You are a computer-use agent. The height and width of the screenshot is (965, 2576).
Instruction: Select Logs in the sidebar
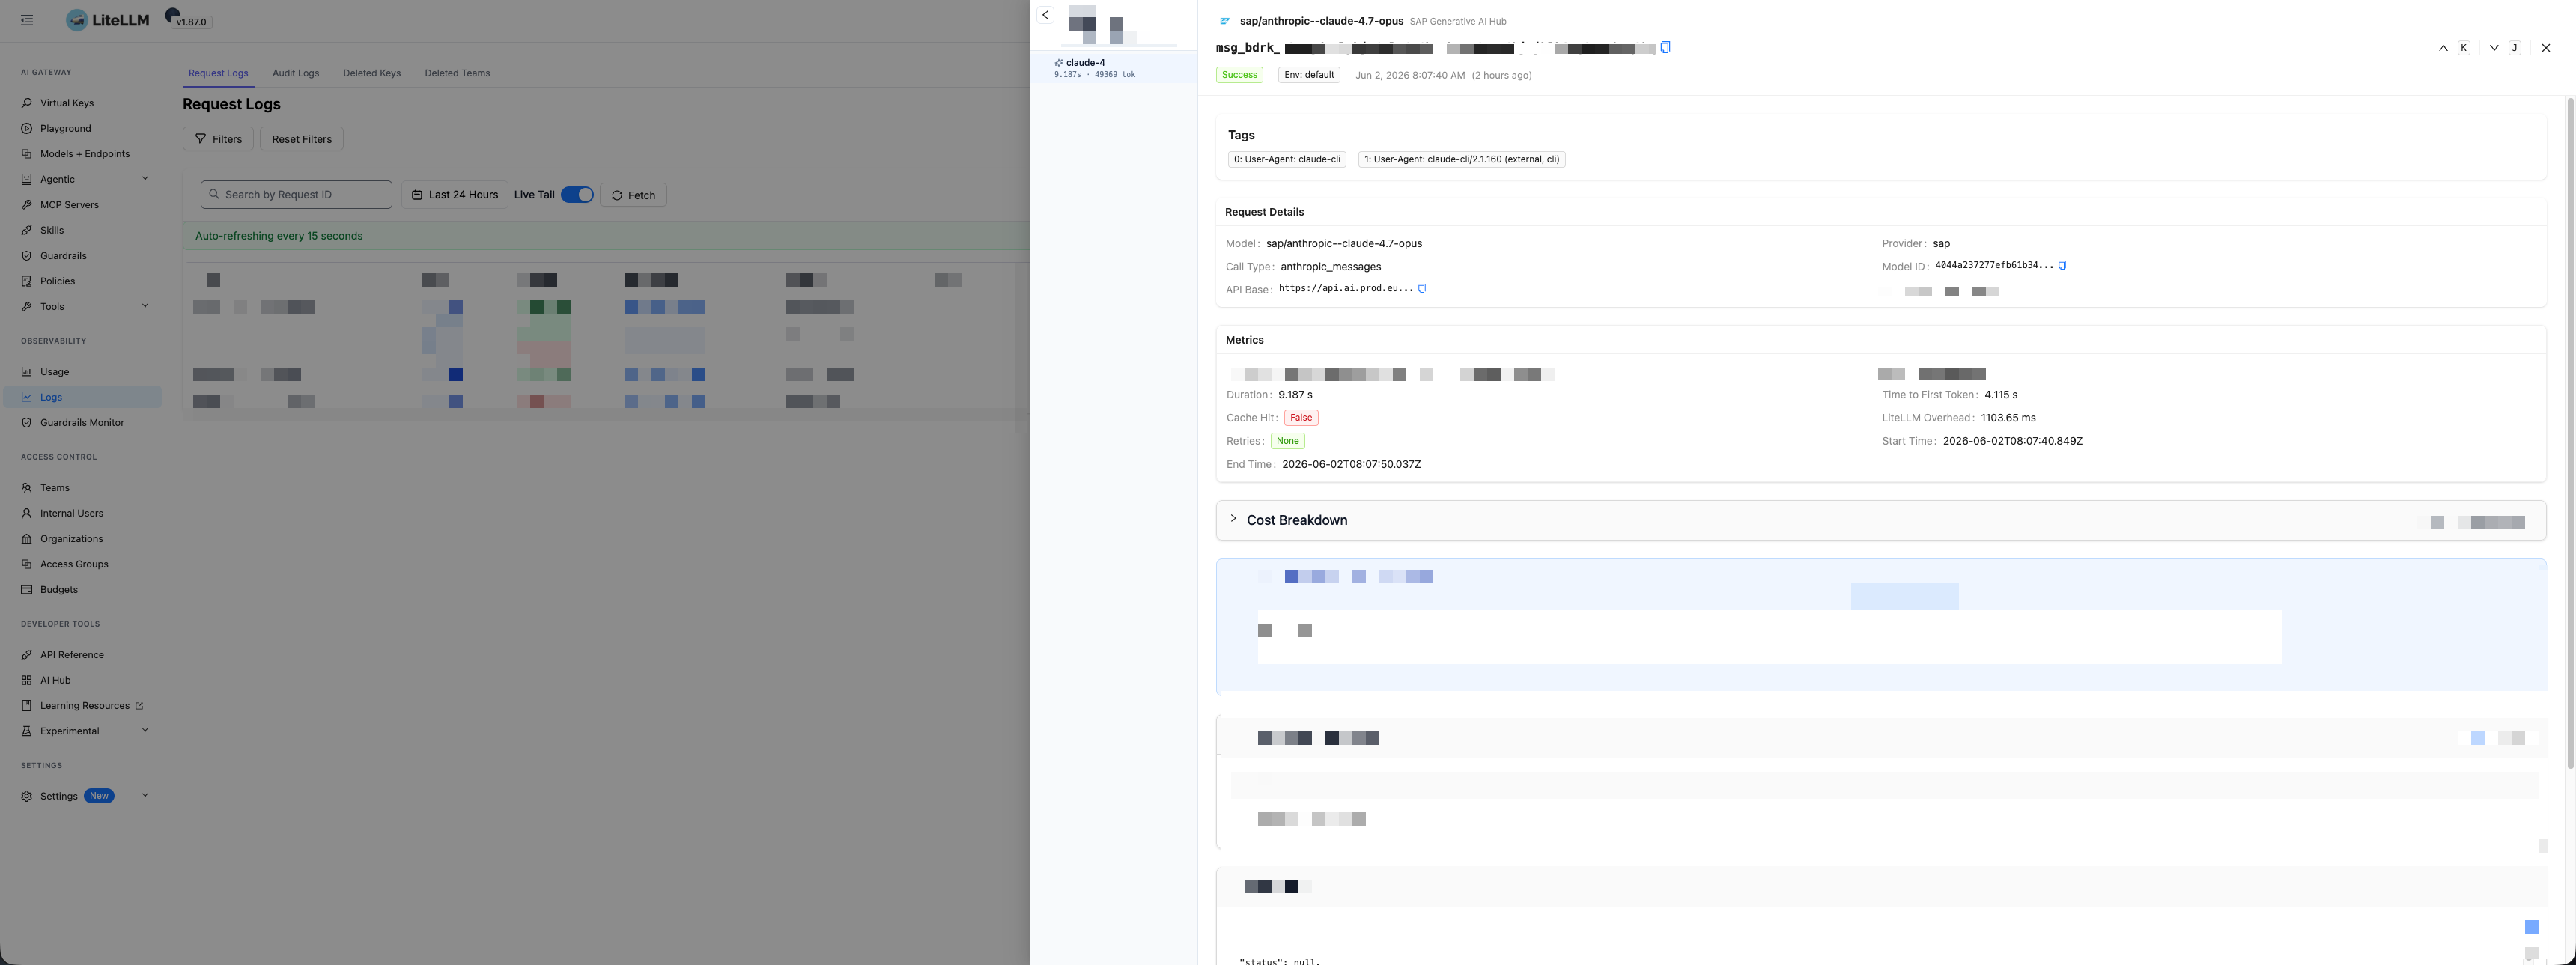(x=82, y=397)
